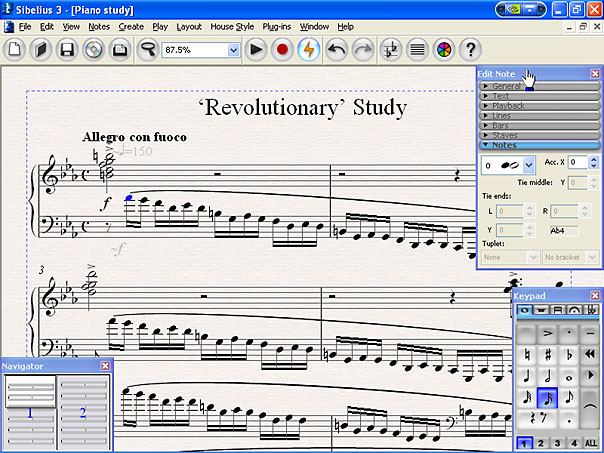
Task: Create a new score with the blank page icon
Action: (x=15, y=50)
